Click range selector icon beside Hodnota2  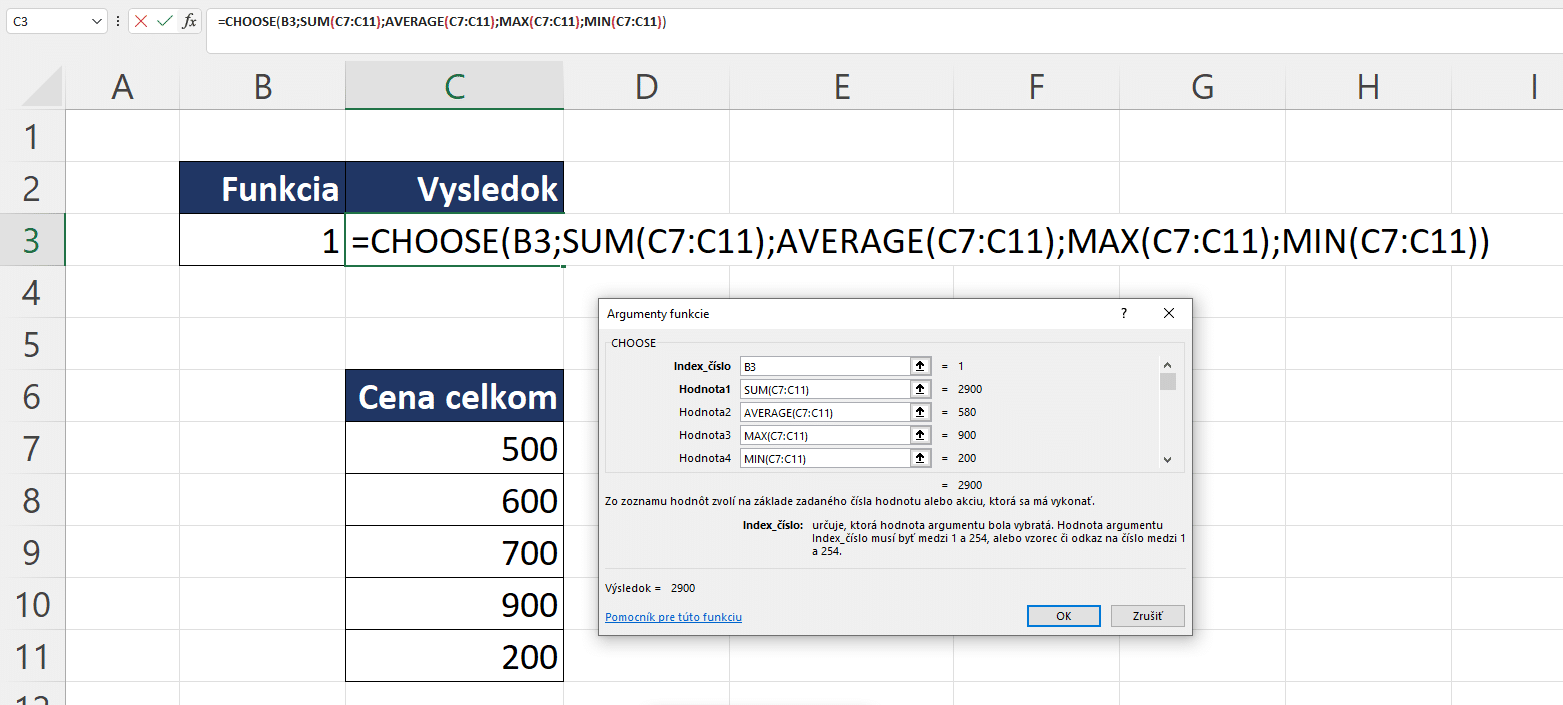pyautogui.click(x=920, y=412)
